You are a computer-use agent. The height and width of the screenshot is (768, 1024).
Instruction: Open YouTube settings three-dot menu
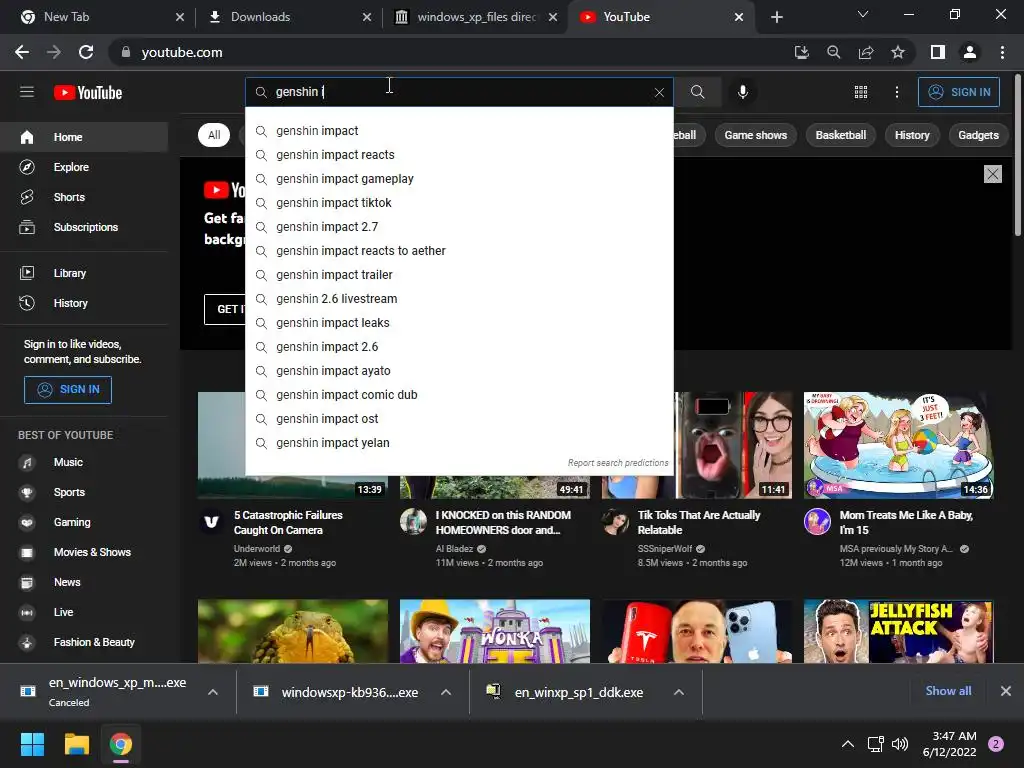(897, 92)
